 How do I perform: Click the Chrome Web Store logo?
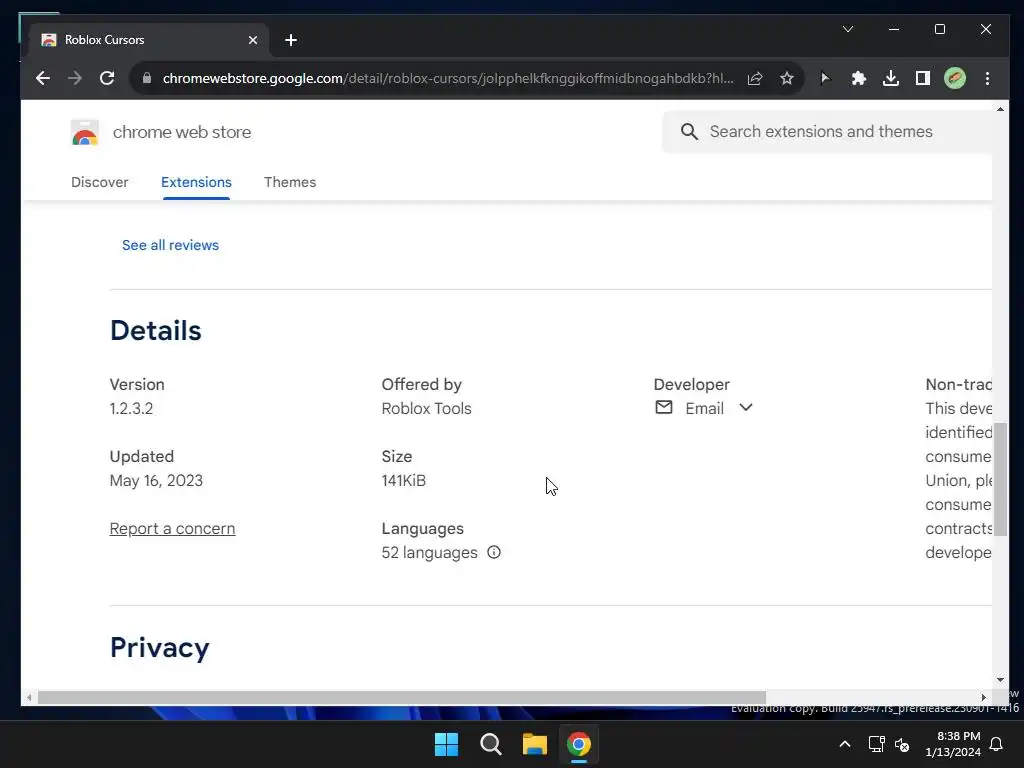click(x=85, y=133)
